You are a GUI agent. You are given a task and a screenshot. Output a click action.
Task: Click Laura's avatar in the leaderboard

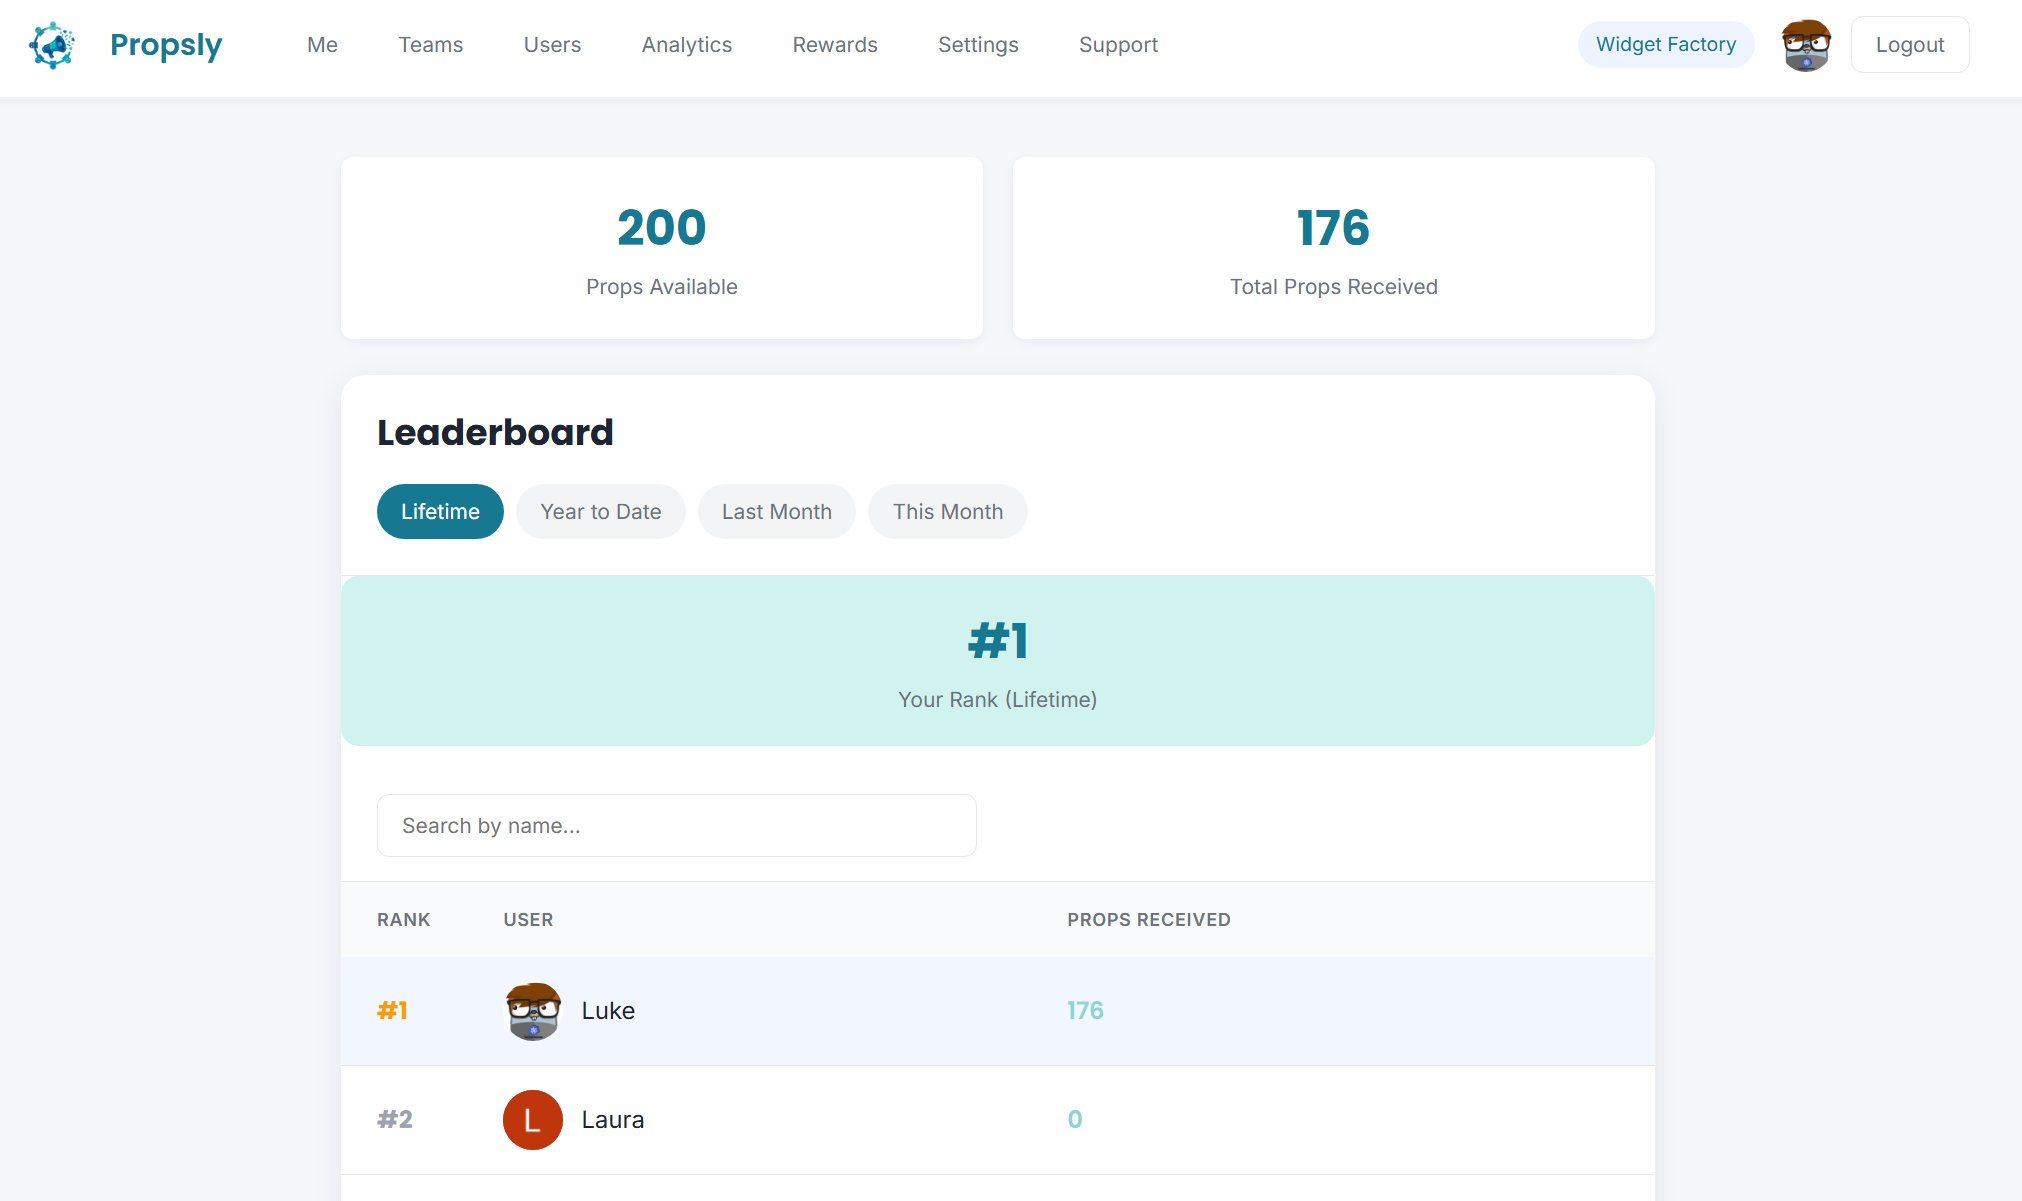pos(533,1120)
